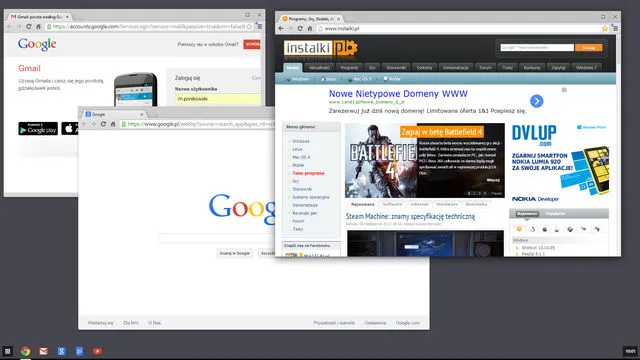Click home icon in Google.pl window
Screen dimensions: 640x360
113,124
